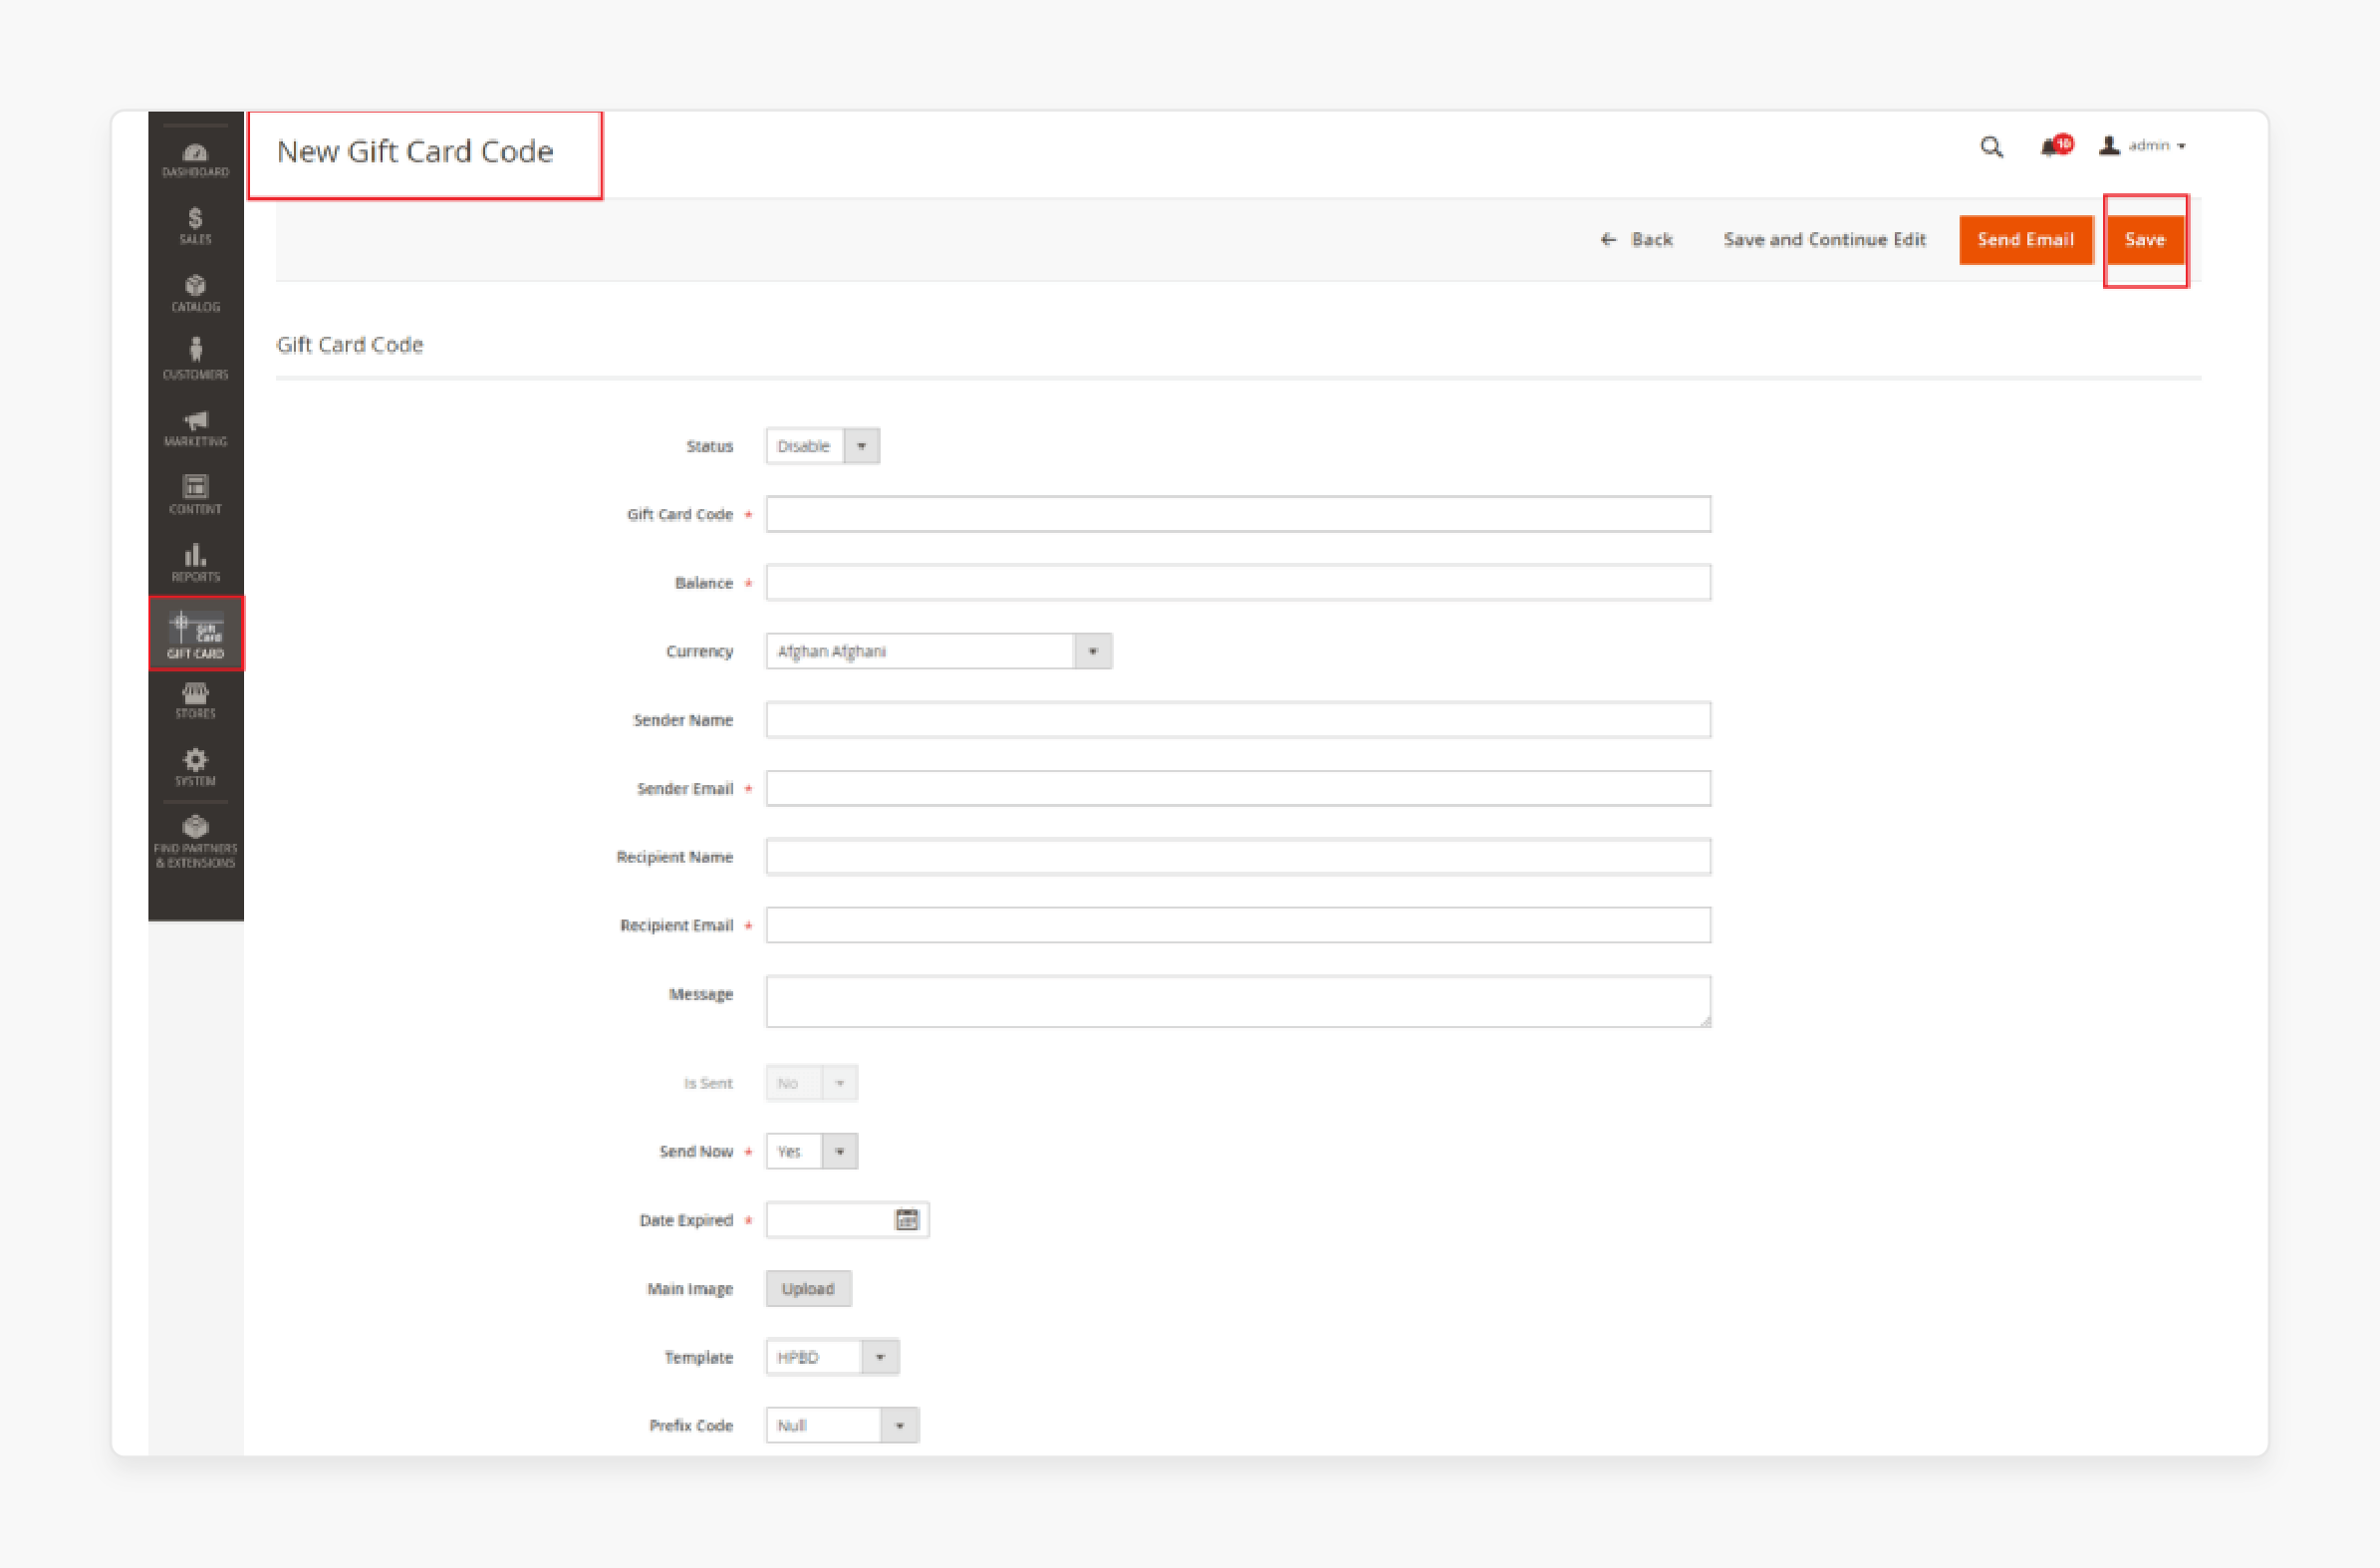Screen dimensions: 2380x1568
Task: Click into the Message text area
Action: 1238,1002
